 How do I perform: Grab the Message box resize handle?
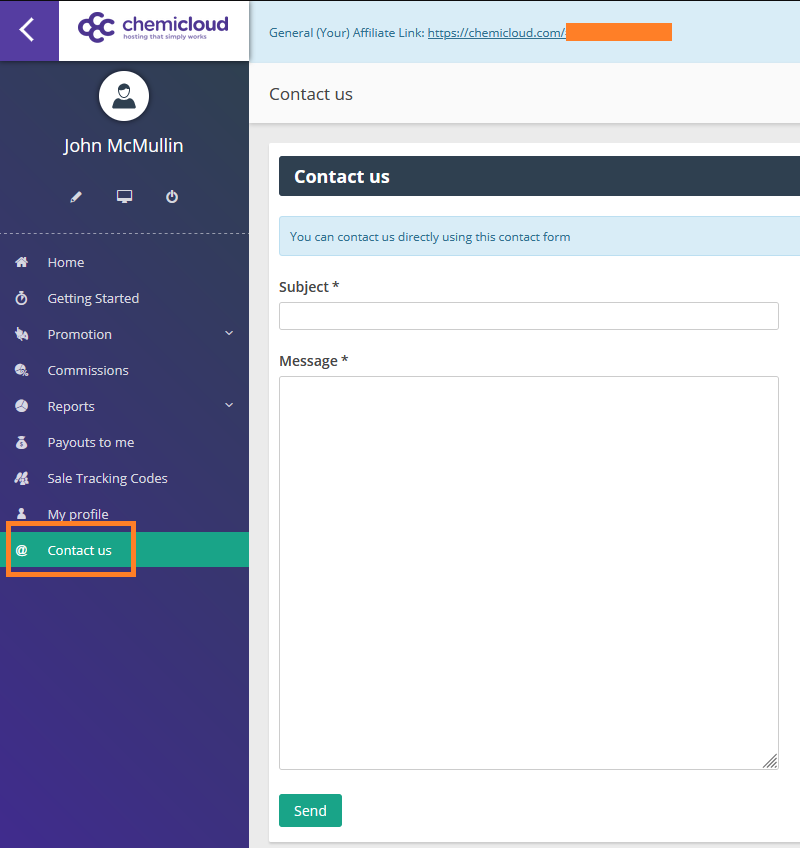click(x=770, y=761)
